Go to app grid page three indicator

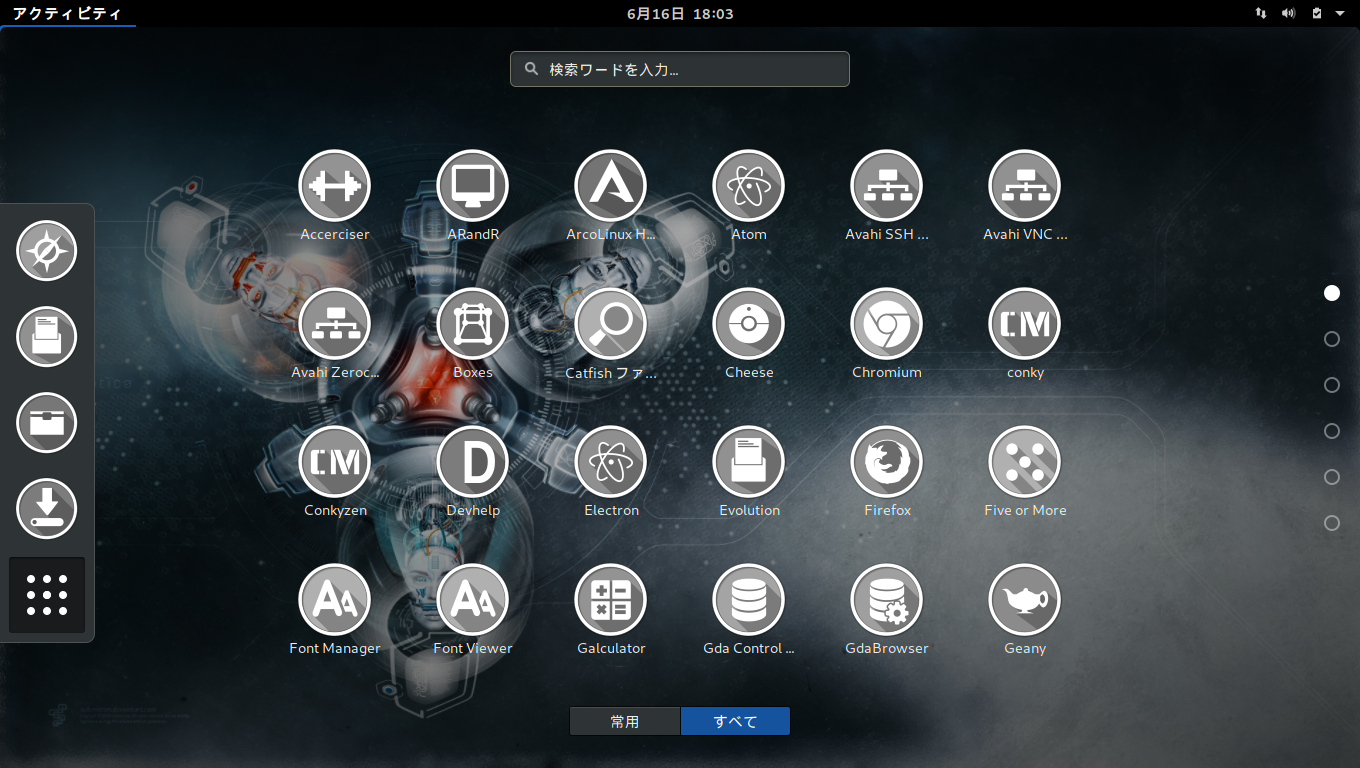point(1332,385)
